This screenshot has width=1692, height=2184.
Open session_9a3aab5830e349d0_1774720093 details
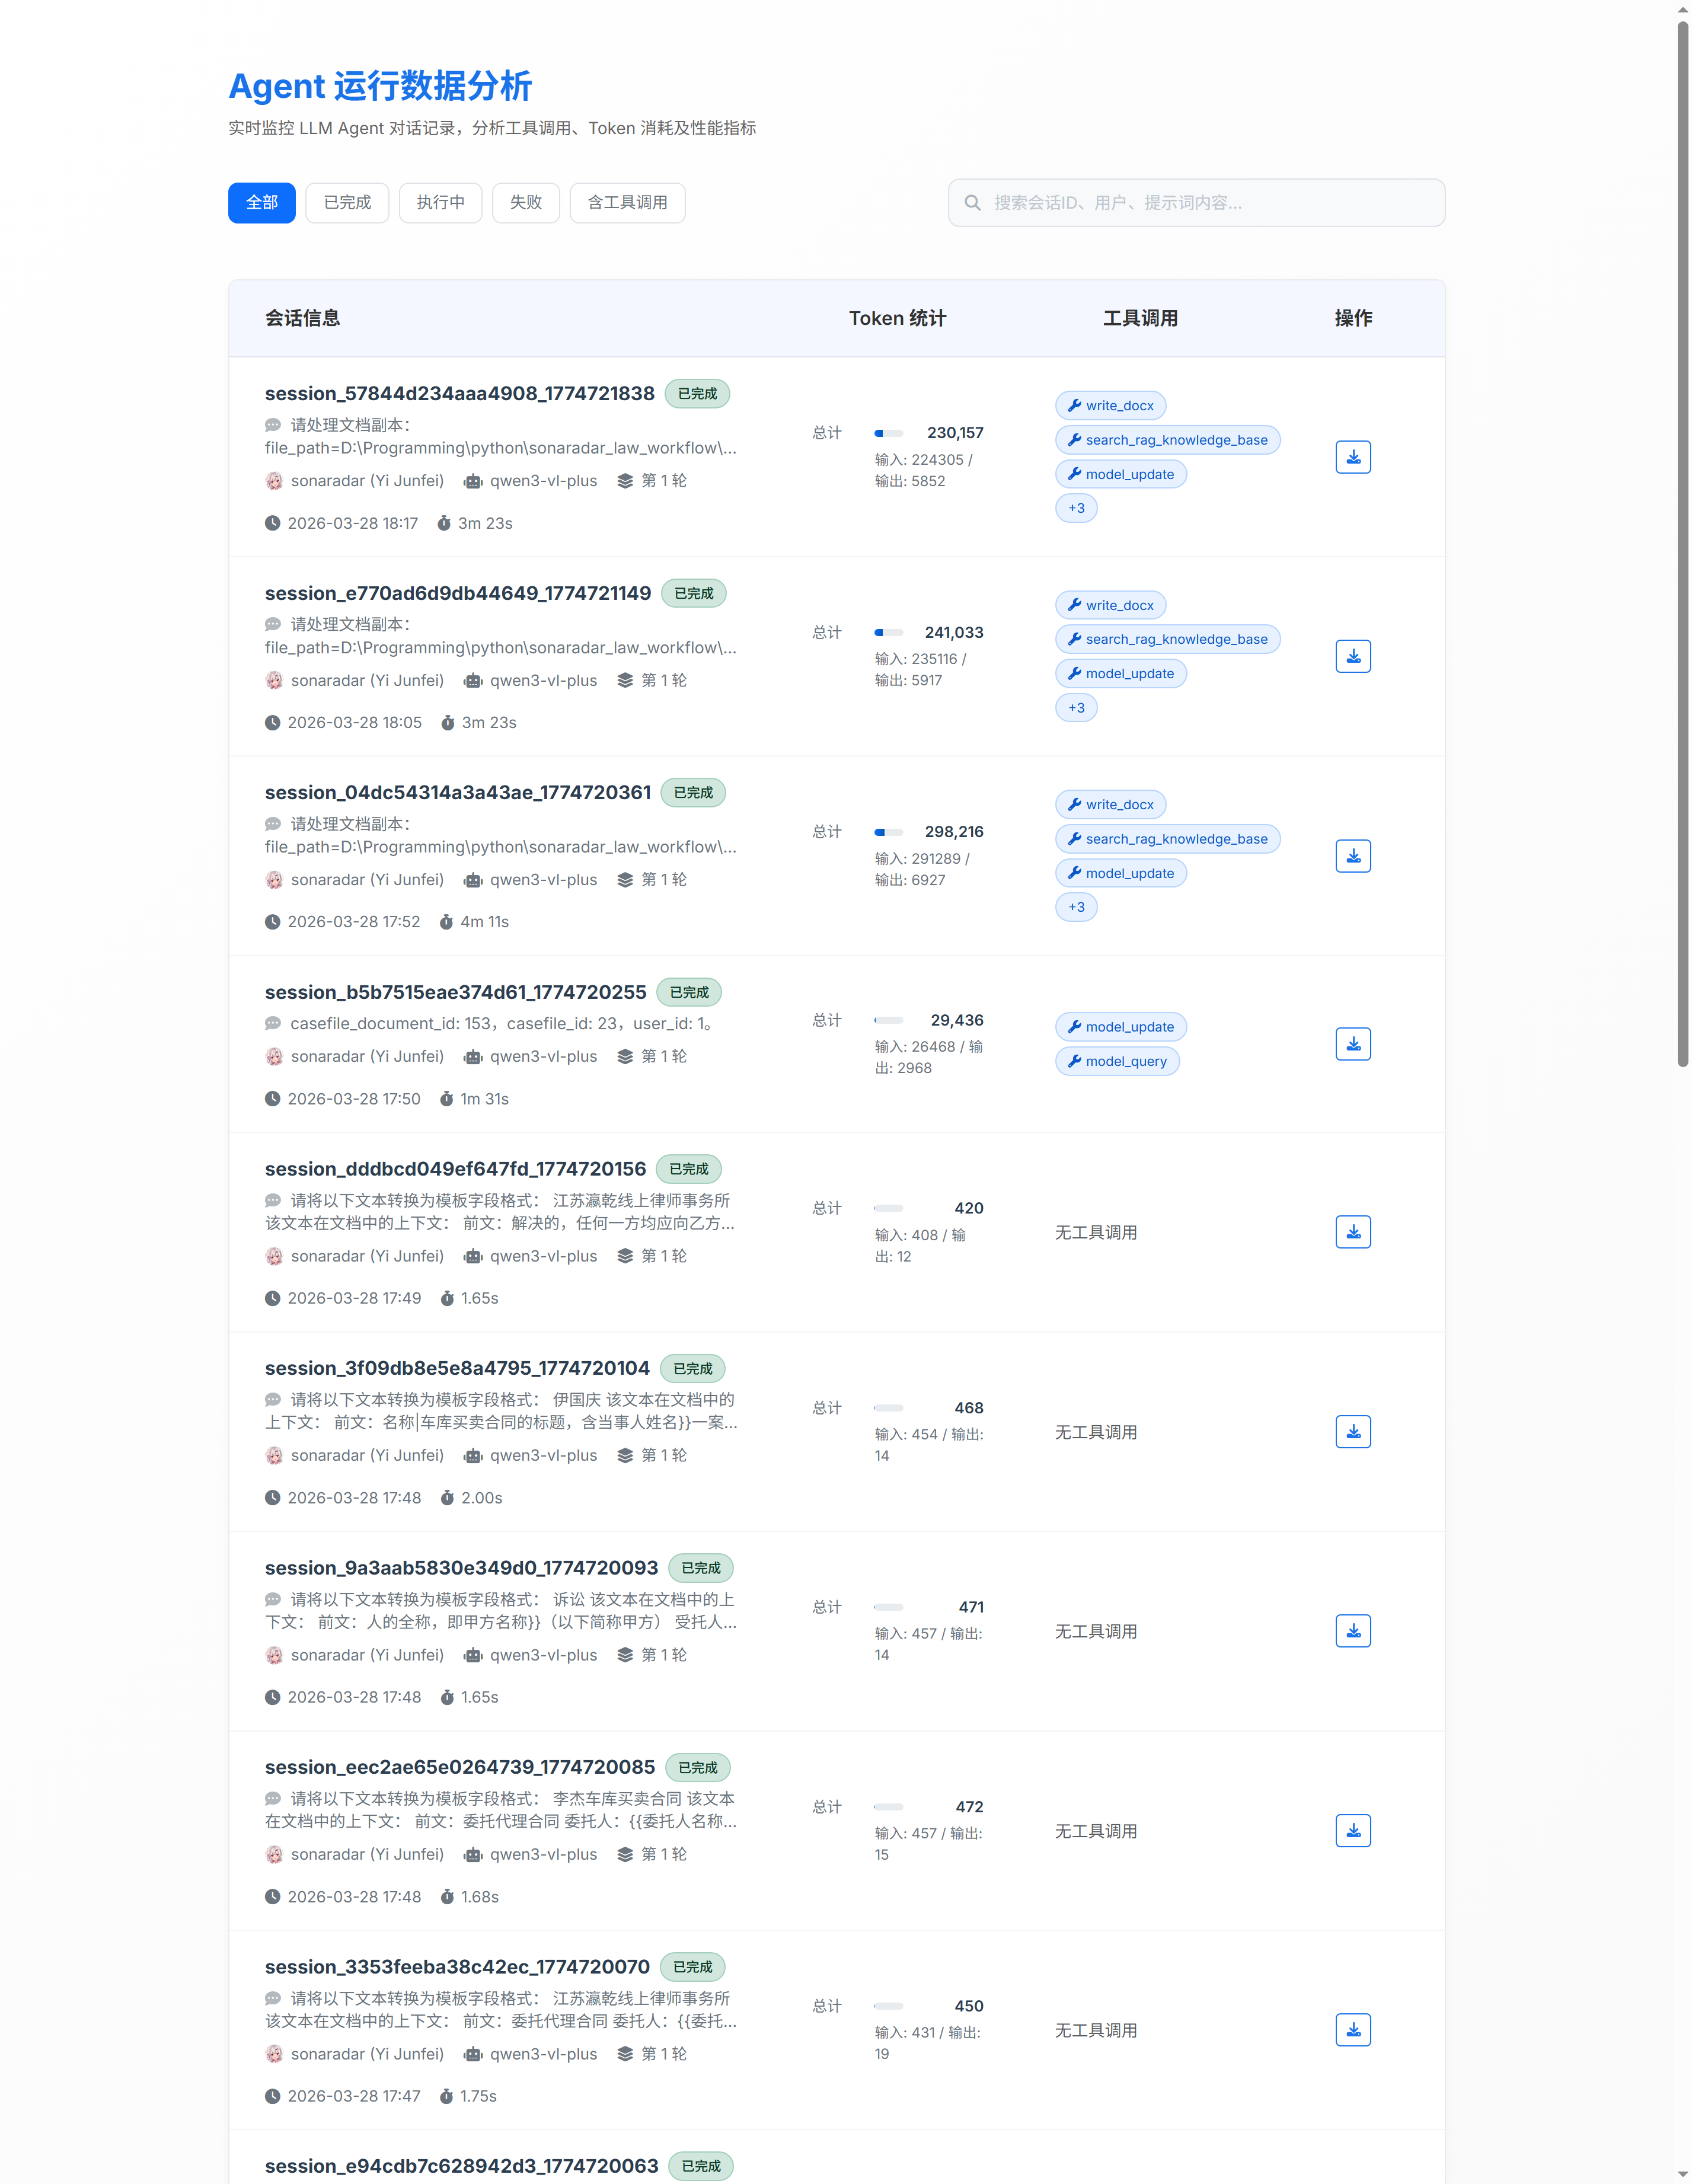pyautogui.click(x=461, y=1568)
